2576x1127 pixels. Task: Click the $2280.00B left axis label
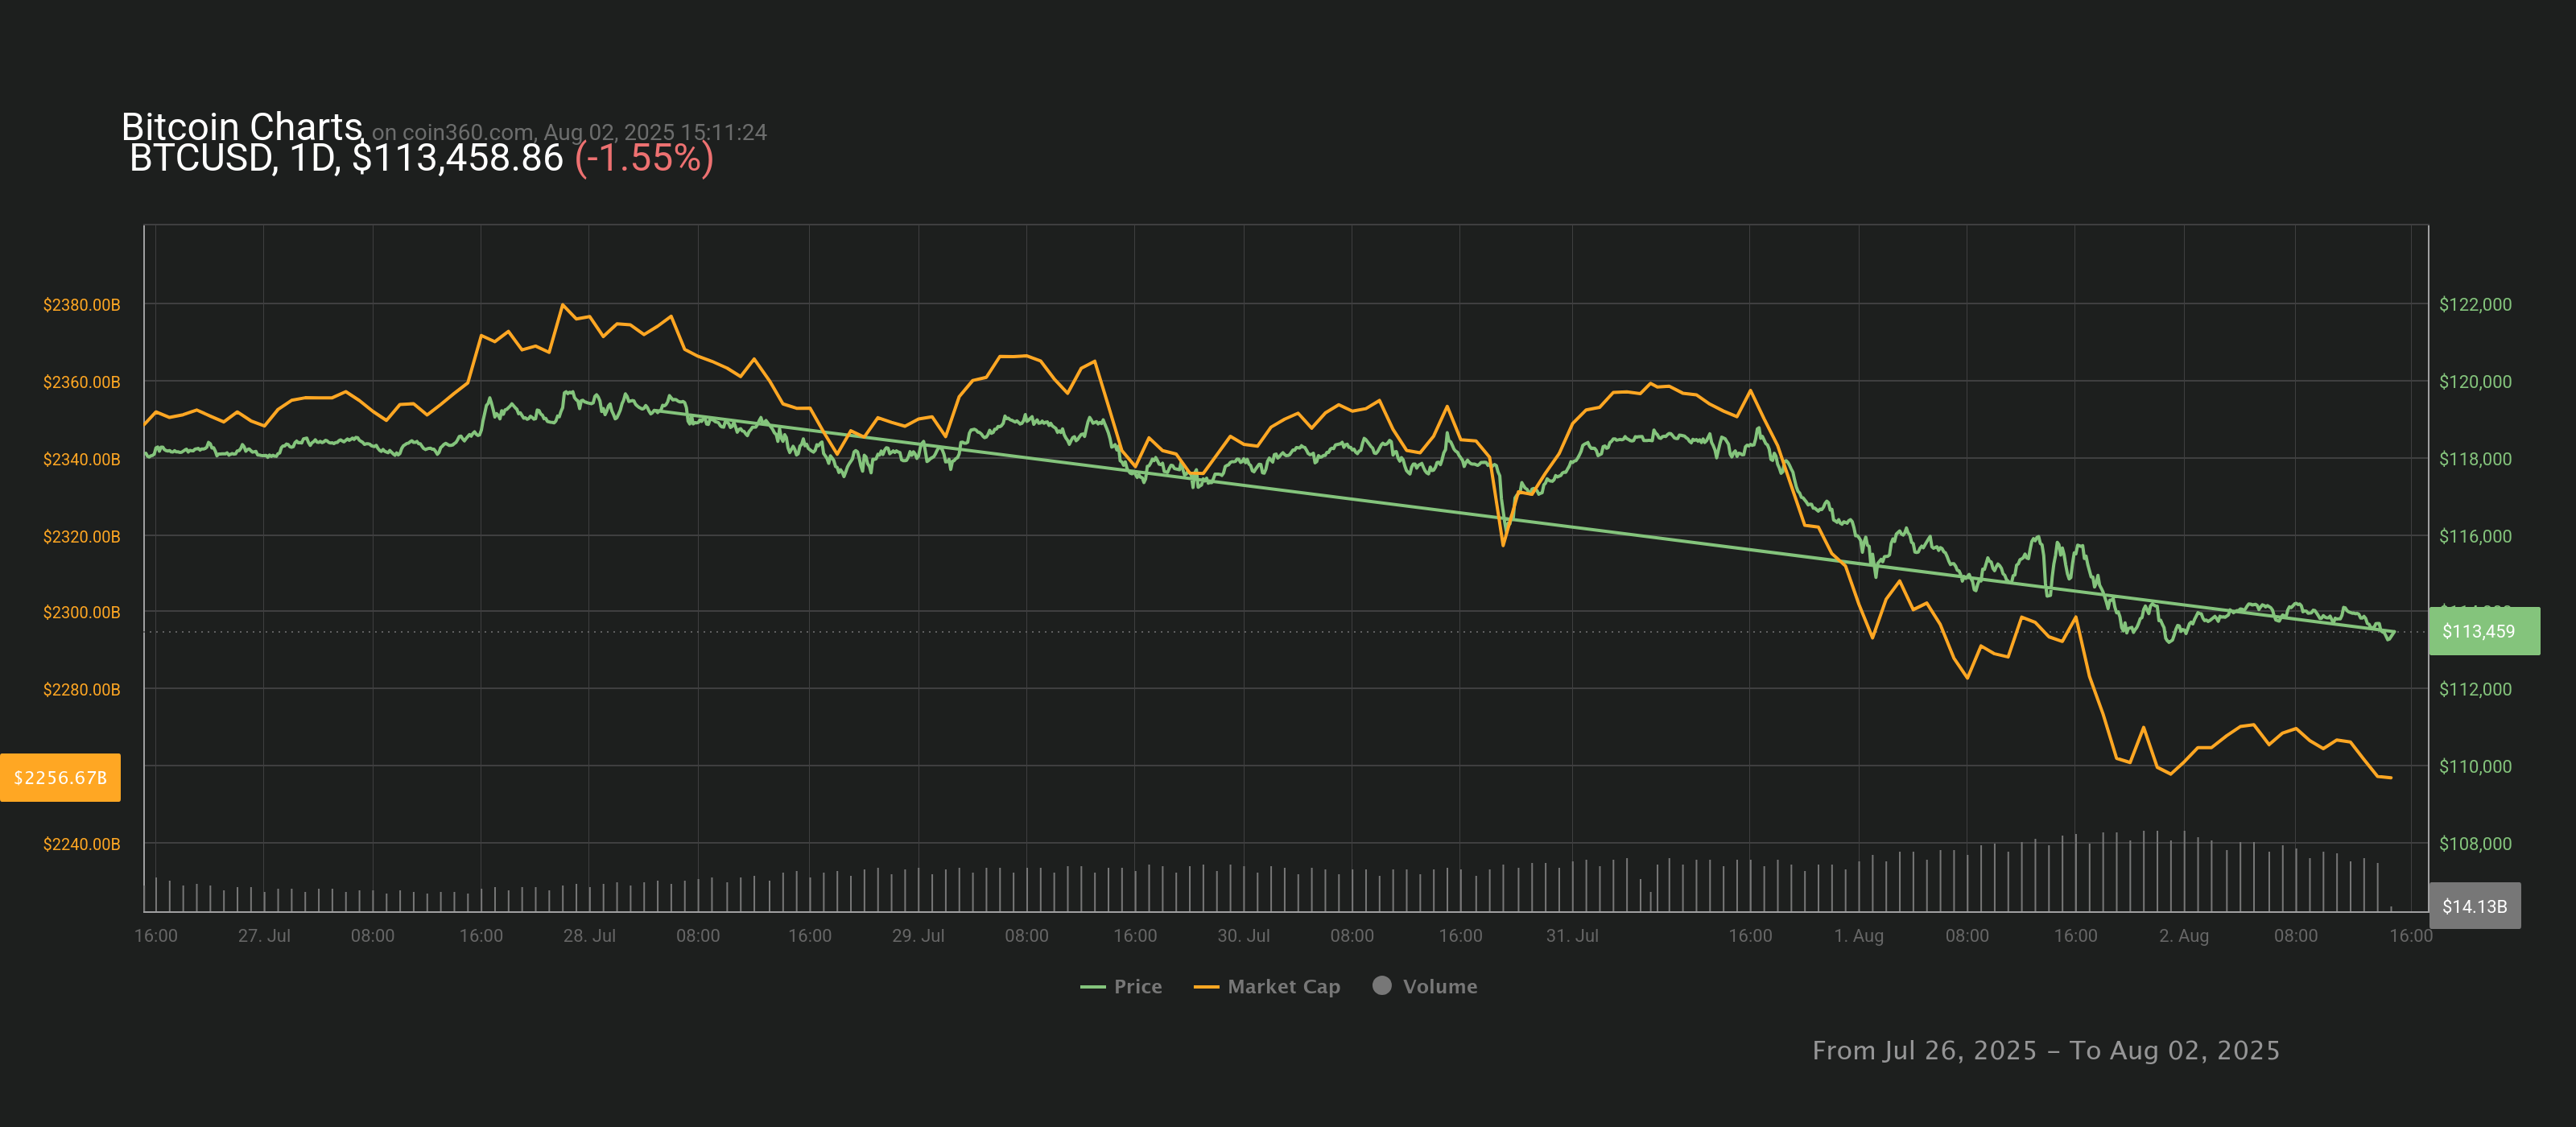(x=81, y=689)
